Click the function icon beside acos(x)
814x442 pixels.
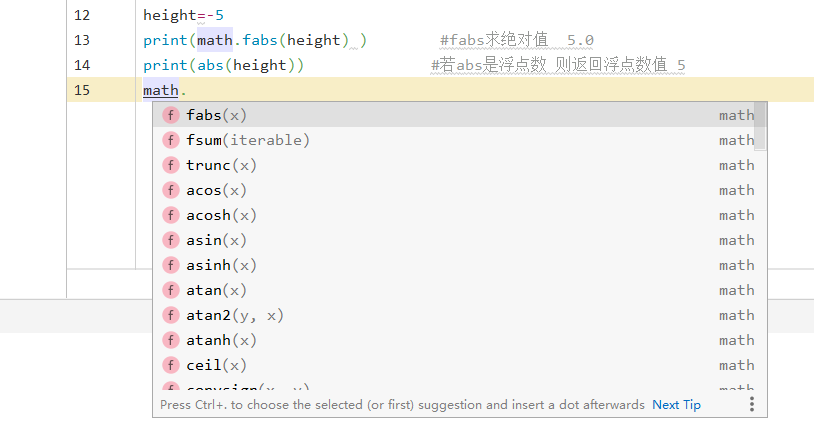(x=171, y=190)
